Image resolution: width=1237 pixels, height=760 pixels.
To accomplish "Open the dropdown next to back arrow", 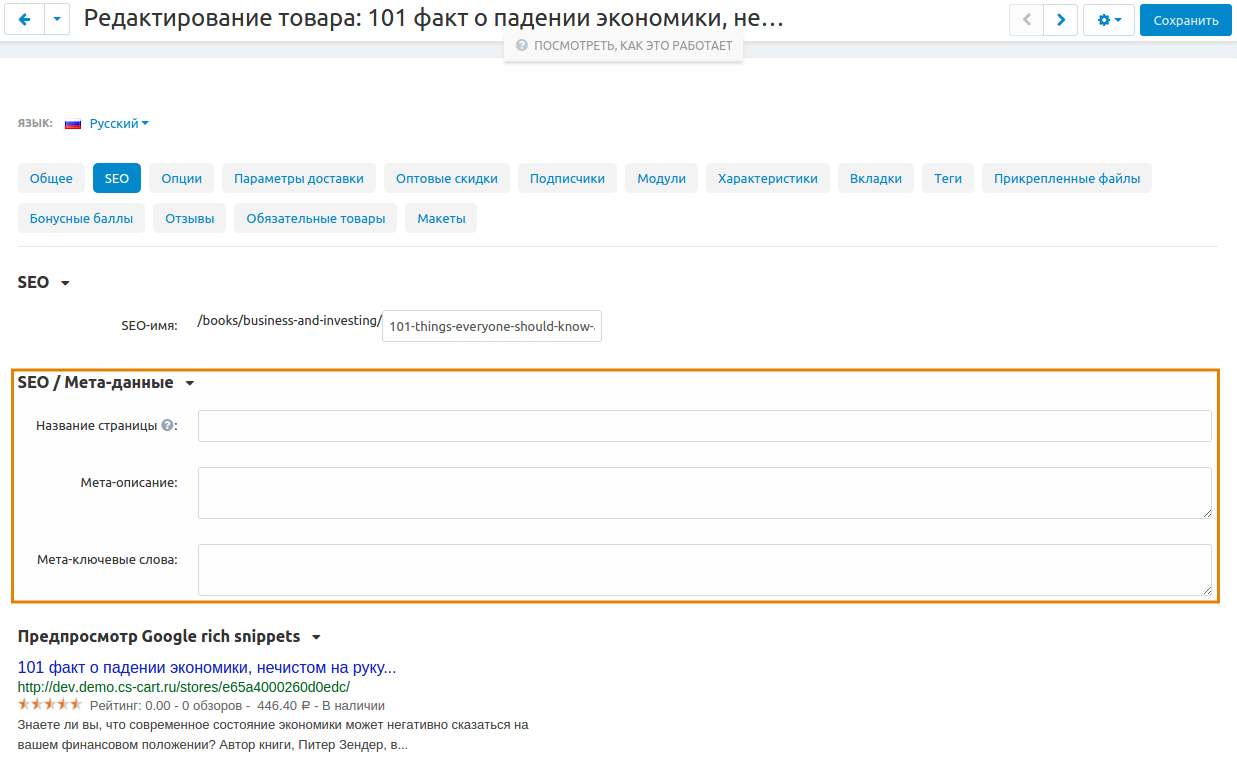I will click(58, 20).
